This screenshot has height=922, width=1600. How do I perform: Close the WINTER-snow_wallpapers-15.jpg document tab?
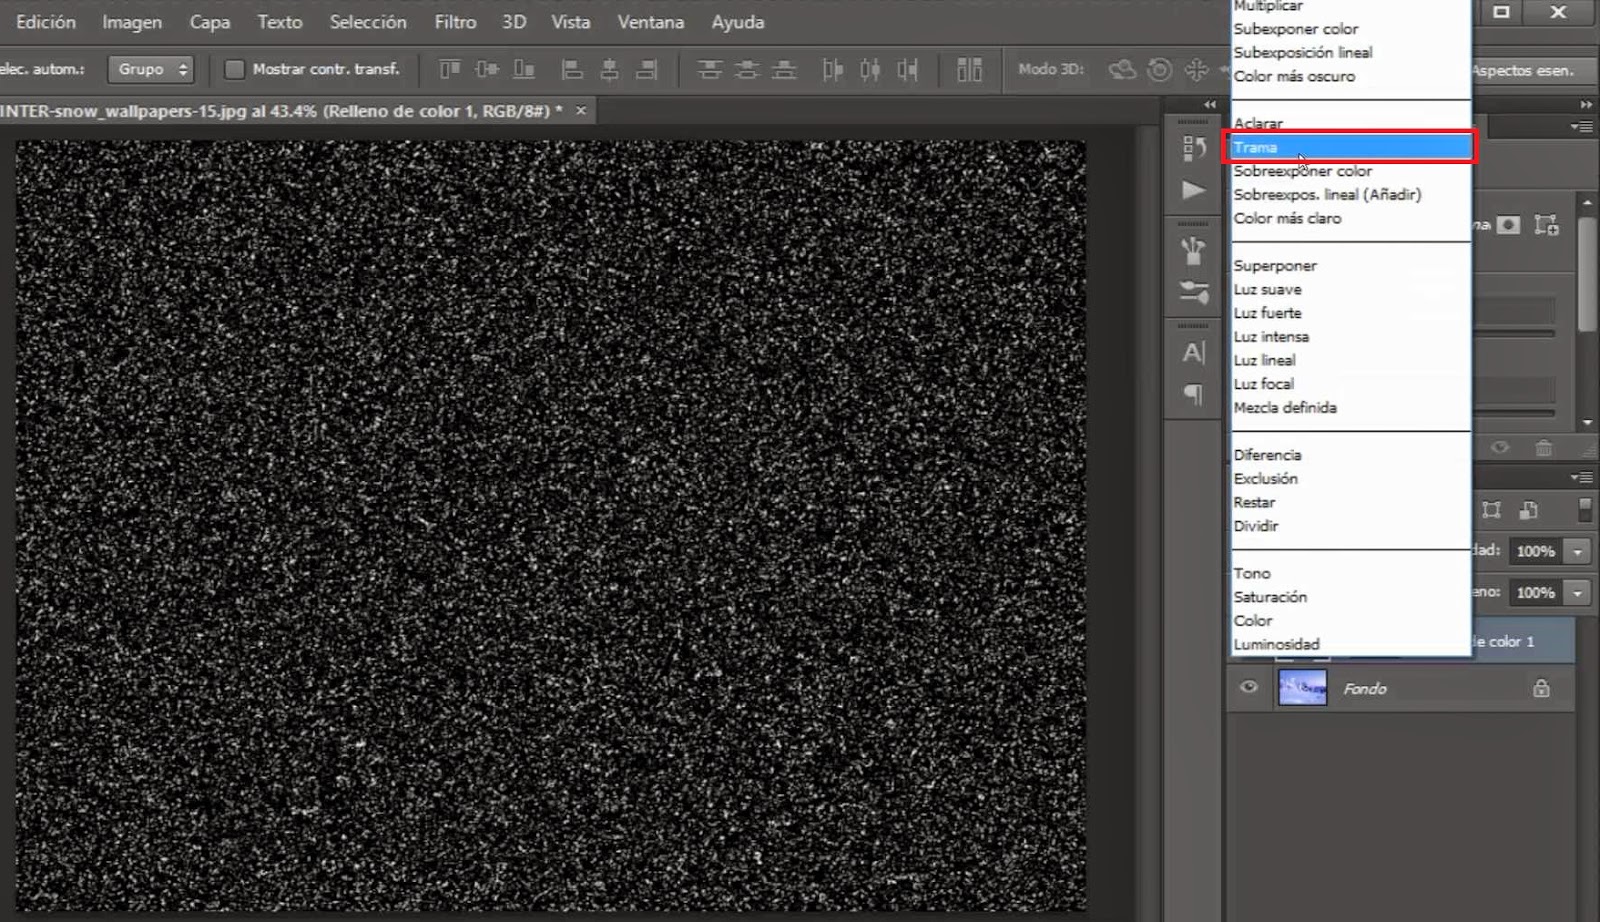[x=580, y=110]
